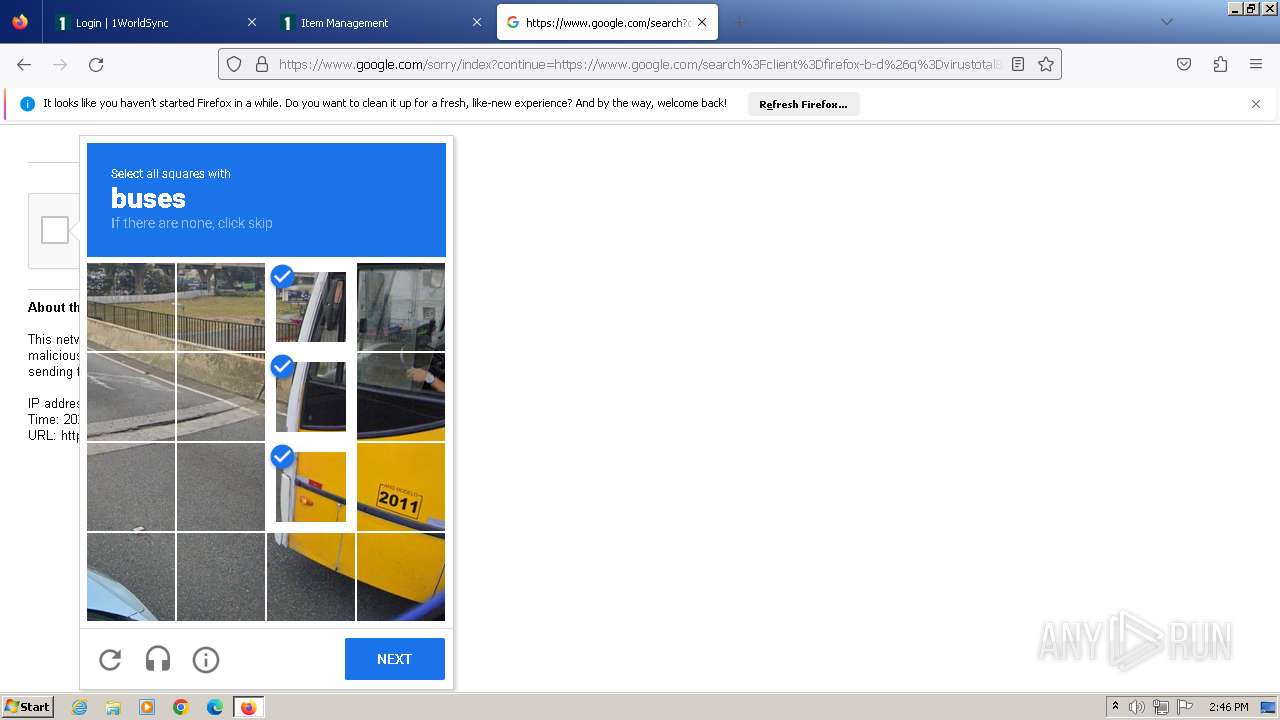The width and height of the screenshot is (1280, 720).
Task: Select the tile showing 2011 plate
Action: 401,487
